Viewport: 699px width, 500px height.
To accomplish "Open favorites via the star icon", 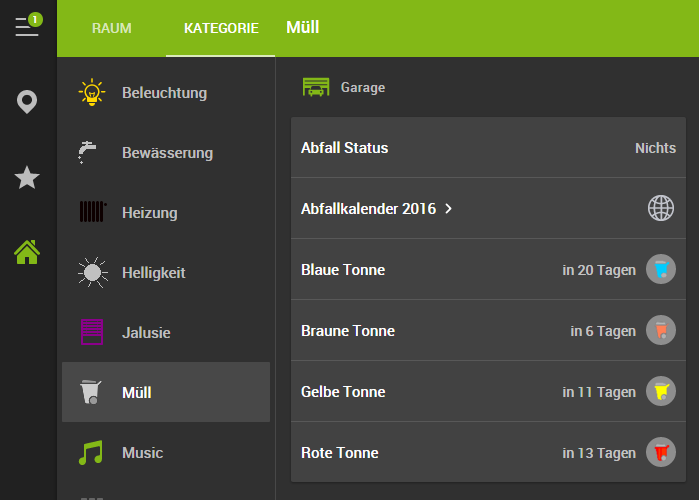I will tap(27, 178).
